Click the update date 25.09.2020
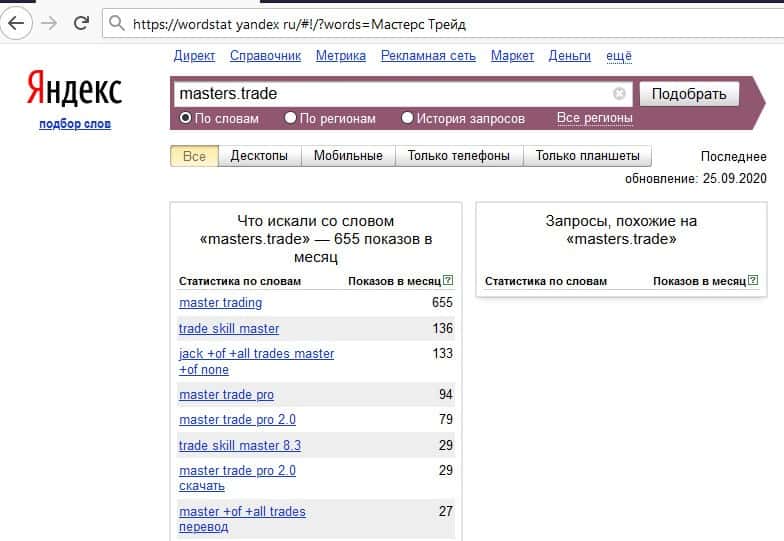 734,178
